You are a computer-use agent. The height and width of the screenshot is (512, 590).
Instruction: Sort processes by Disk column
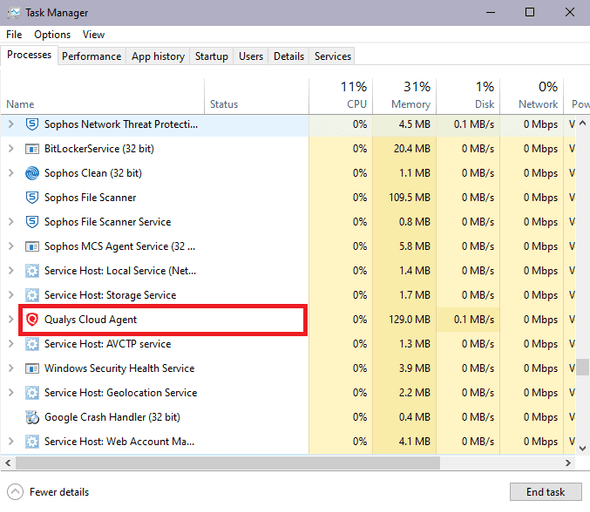pyautogui.click(x=468, y=96)
